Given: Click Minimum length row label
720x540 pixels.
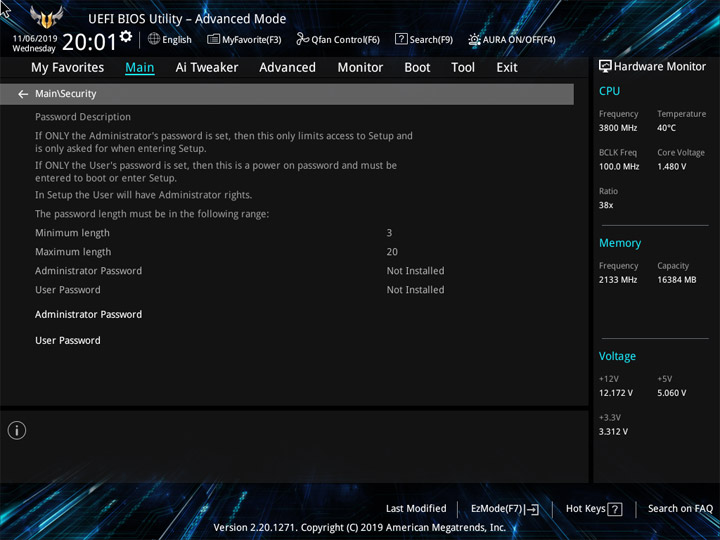Looking at the screenshot, I should pos(73,233).
